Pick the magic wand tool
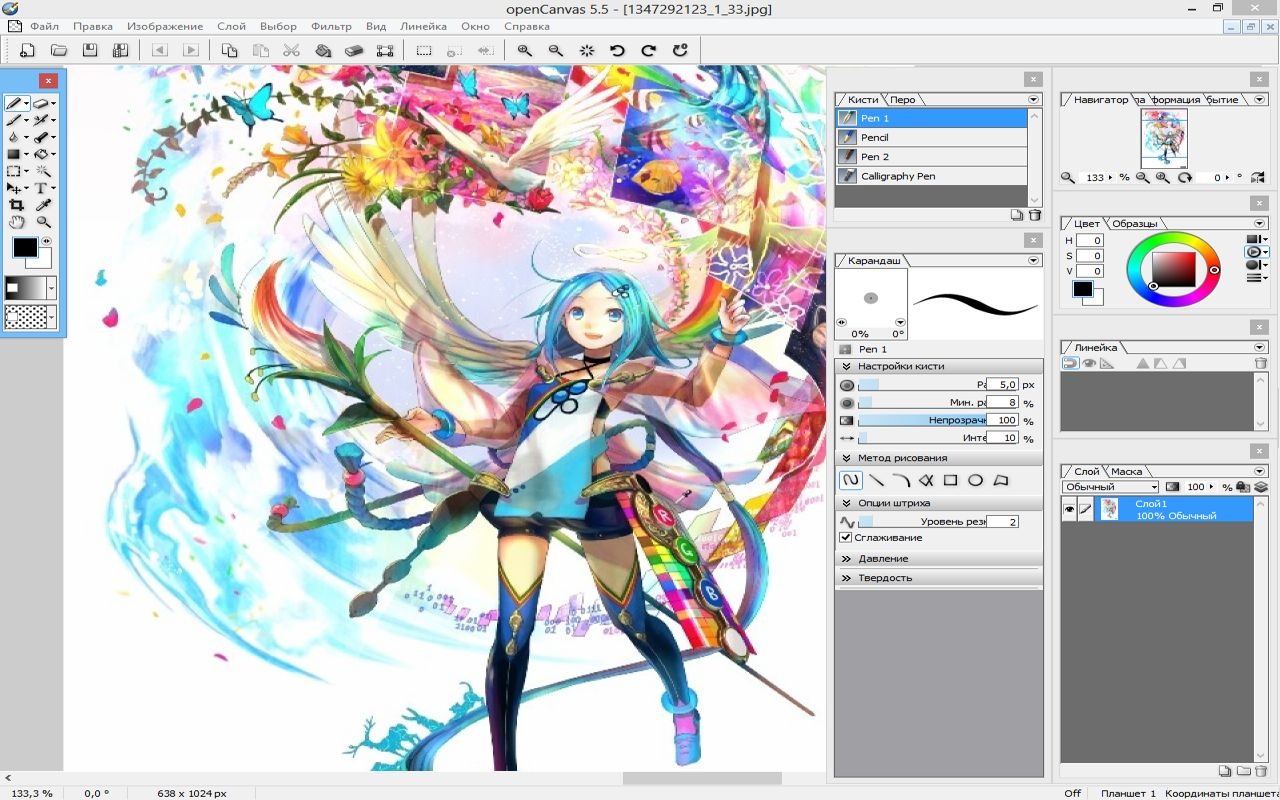Viewport: 1280px width, 800px height. 43,171
